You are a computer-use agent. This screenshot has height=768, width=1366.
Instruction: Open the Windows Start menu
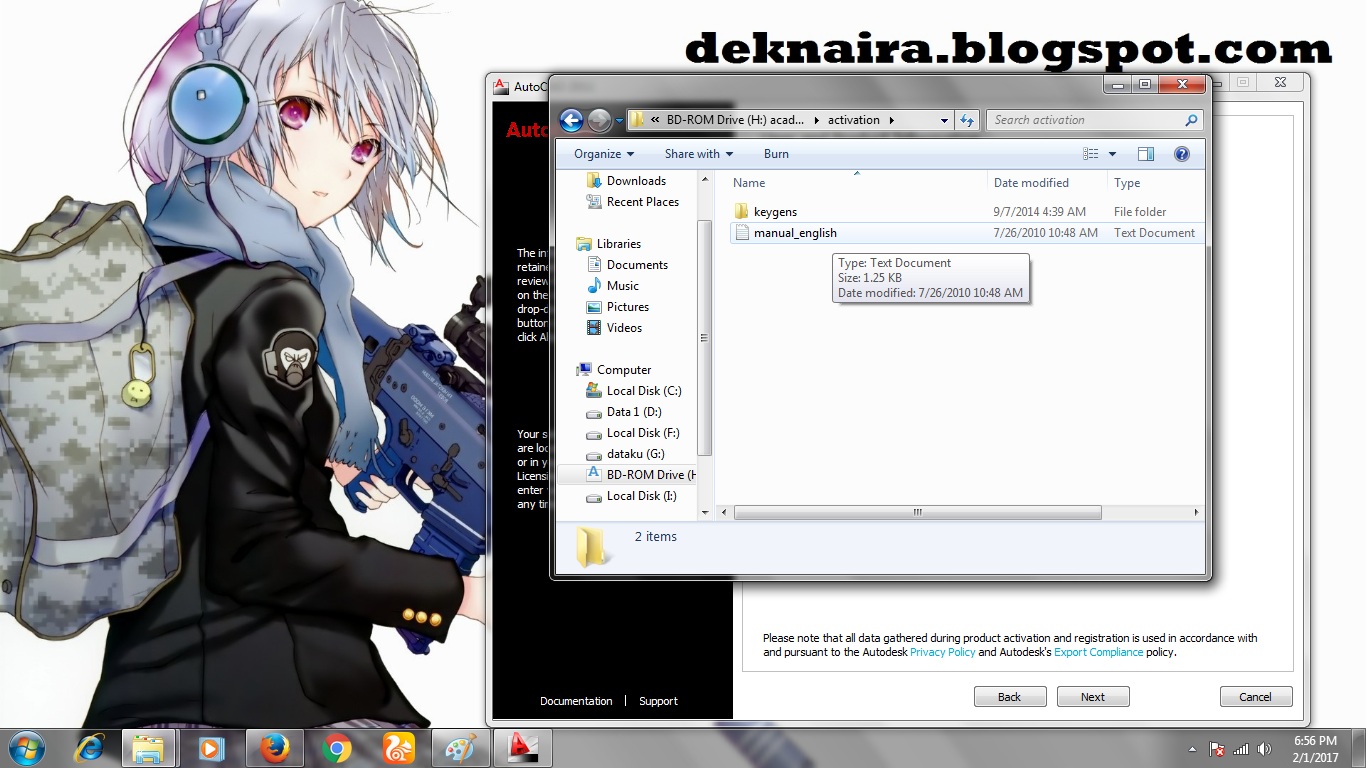24,748
